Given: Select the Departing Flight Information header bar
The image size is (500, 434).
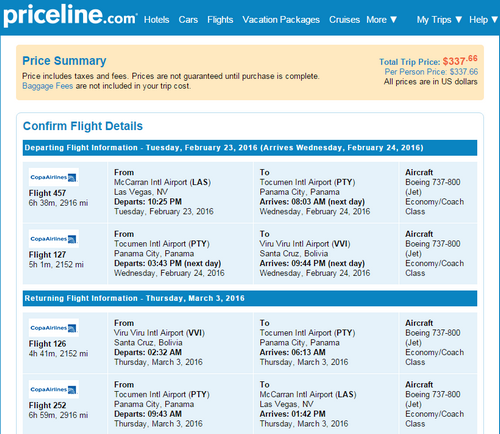Looking at the screenshot, I should tap(250, 148).
